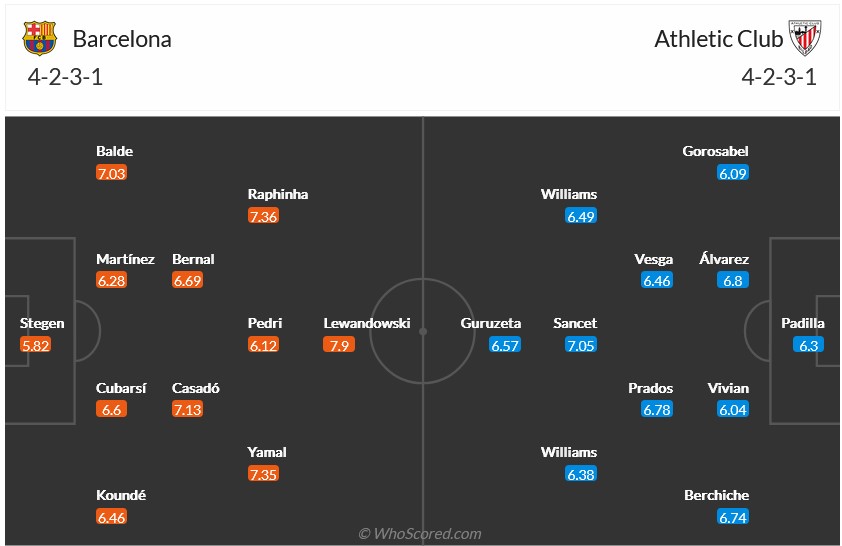
Task: Click player name Guruzeta
Action: point(491,323)
